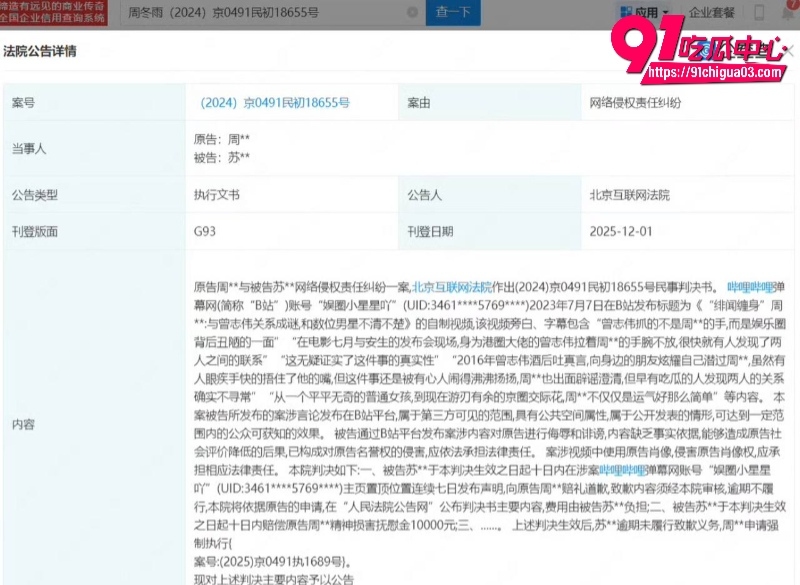Click the plaintiff line 原告：周**

click(x=222, y=139)
